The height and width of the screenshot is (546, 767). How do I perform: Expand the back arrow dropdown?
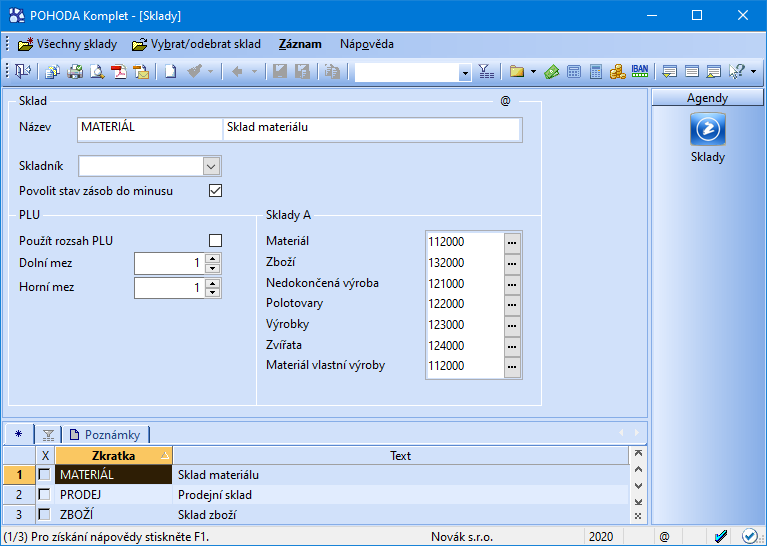pyautogui.click(x=254, y=72)
